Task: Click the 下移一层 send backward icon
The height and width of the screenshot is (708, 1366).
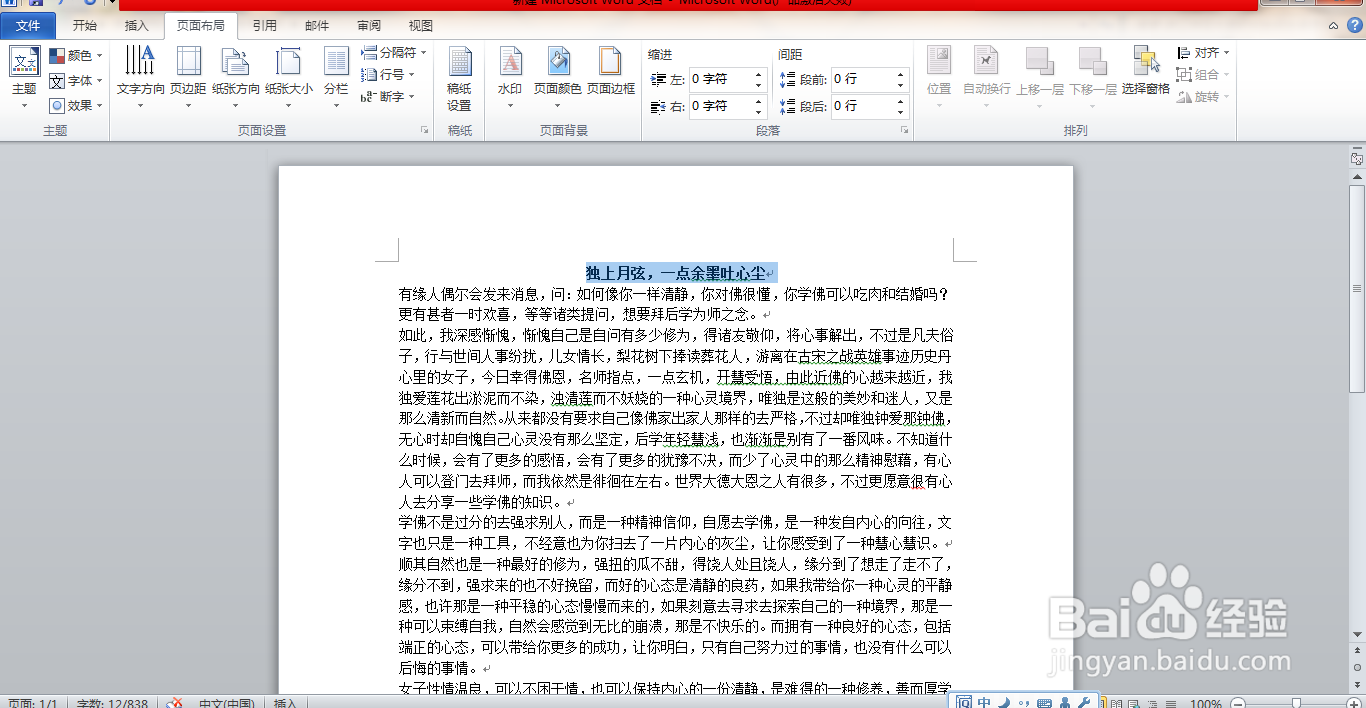Action: (x=1093, y=61)
